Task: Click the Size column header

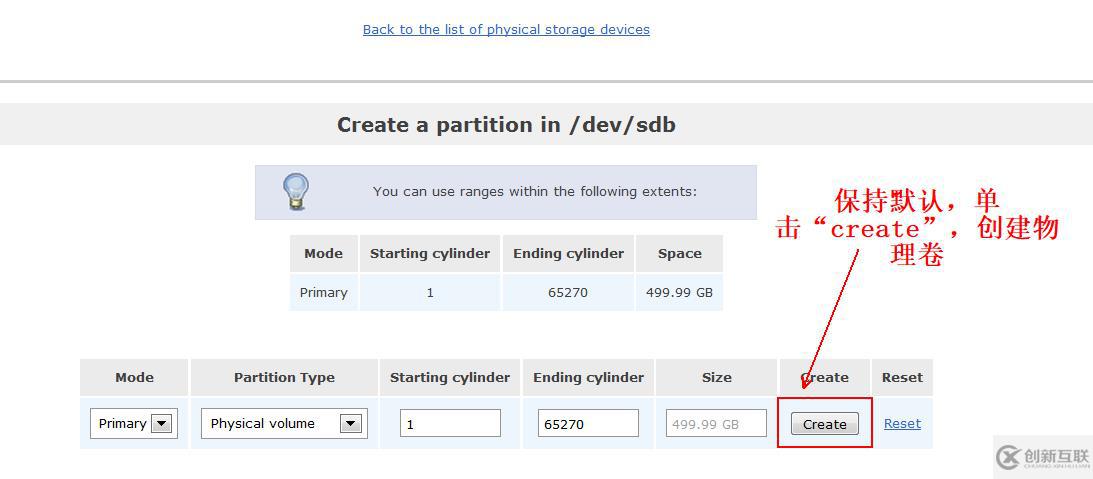Action: [x=716, y=378]
